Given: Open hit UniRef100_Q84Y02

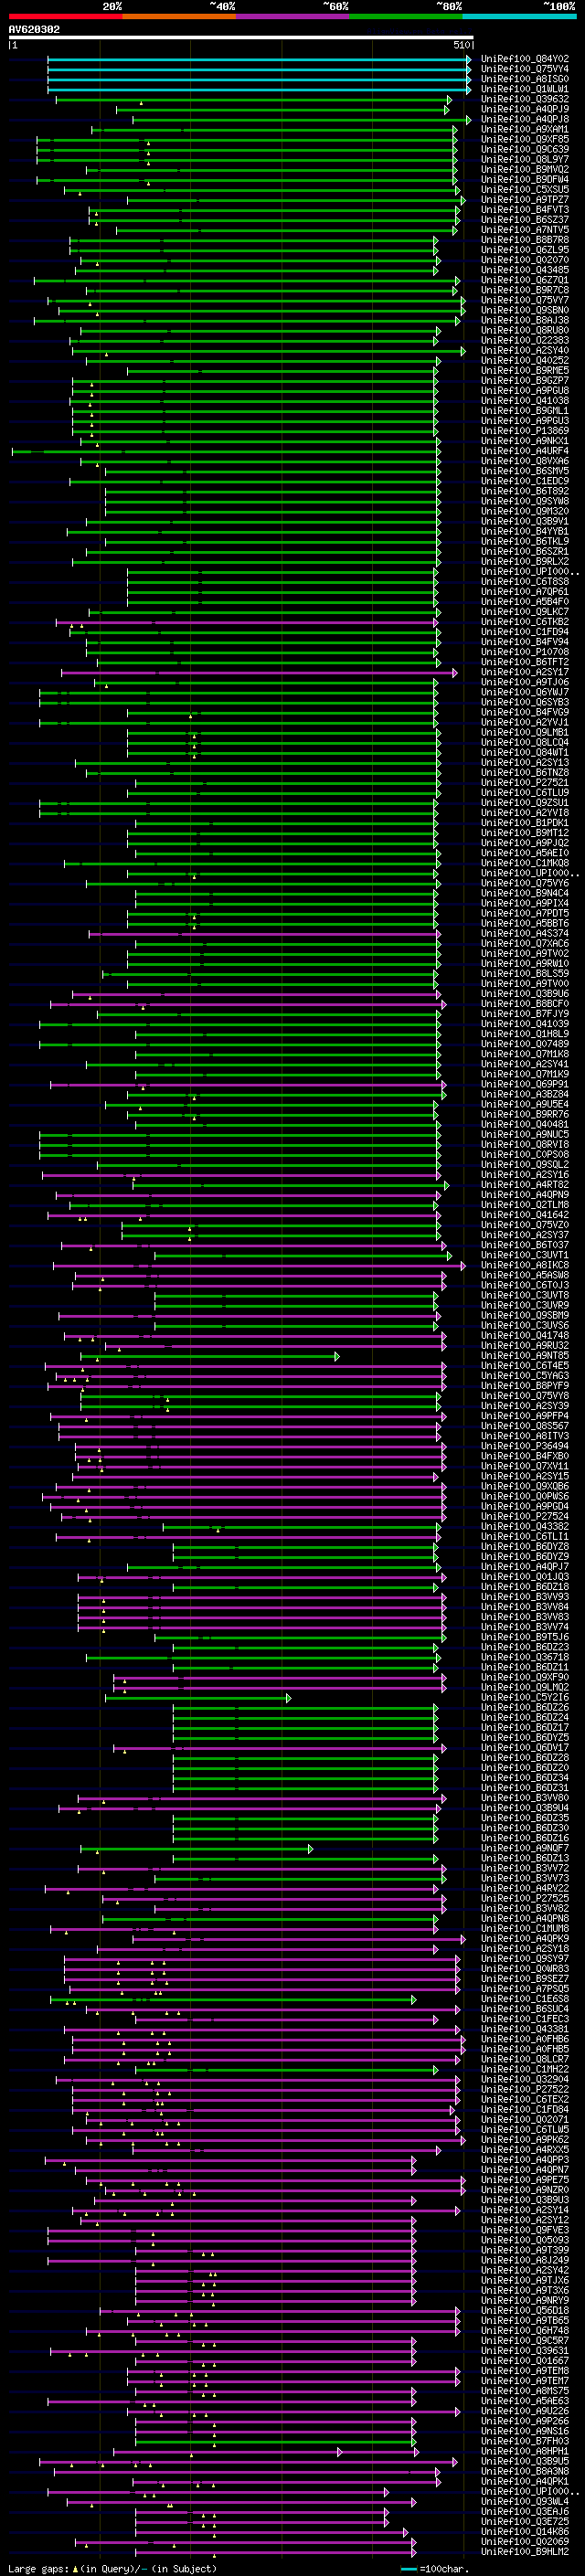Looking at the screenshot, I should click(x=524, y=59).
